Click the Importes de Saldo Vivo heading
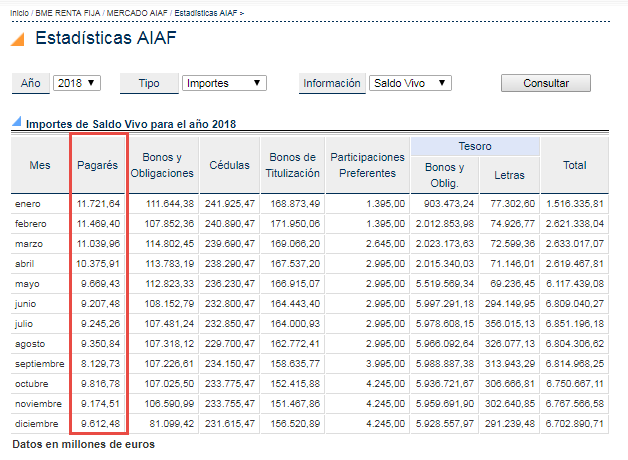This screenshot has width=628, height=460. [x=131, y=124]
